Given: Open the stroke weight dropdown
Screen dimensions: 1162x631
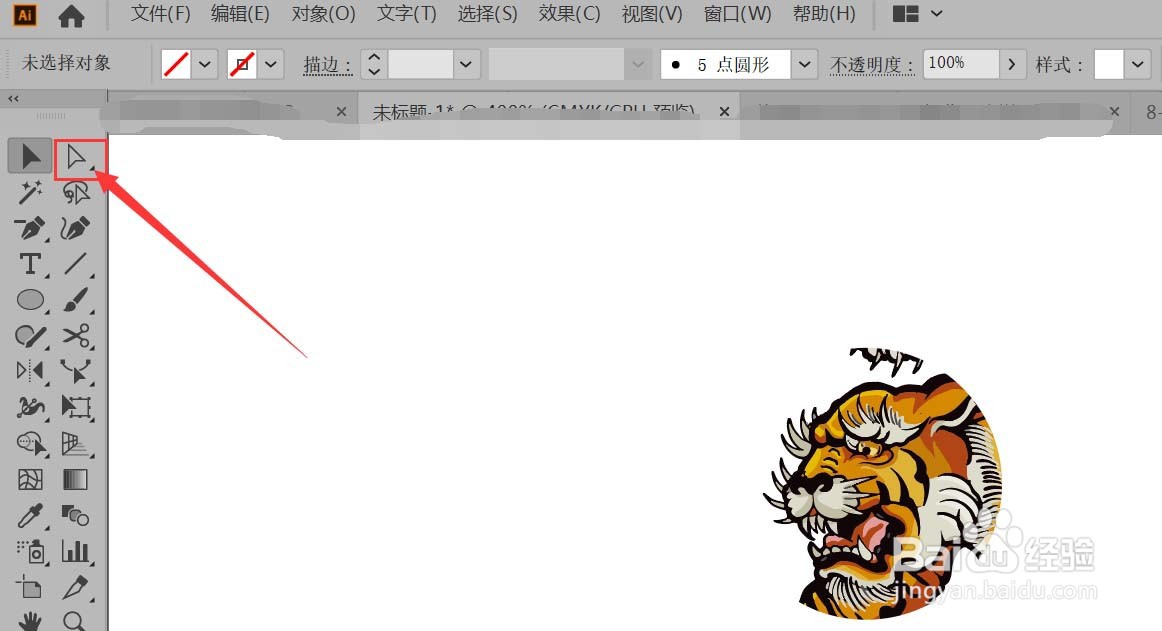Looking at the screenshot, I should click(x=466, y=65).
